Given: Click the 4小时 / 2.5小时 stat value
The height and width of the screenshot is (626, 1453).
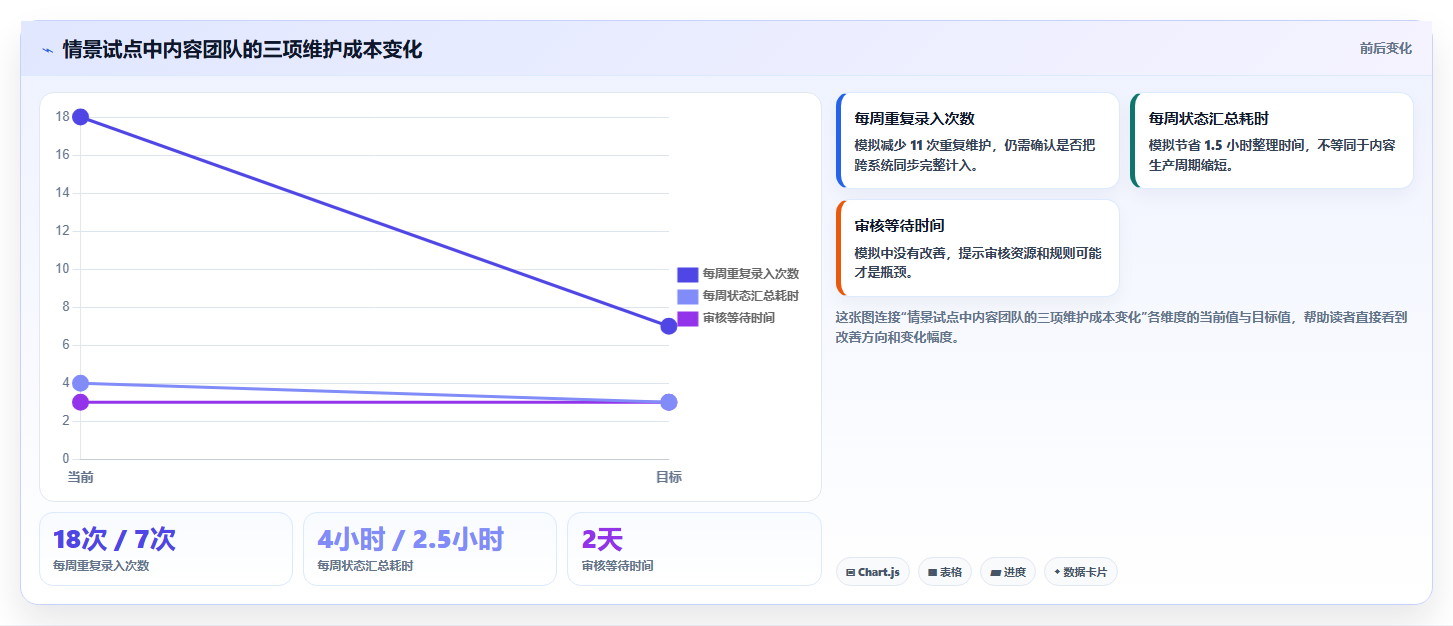Looking at the screenshot, I should 410,540.
